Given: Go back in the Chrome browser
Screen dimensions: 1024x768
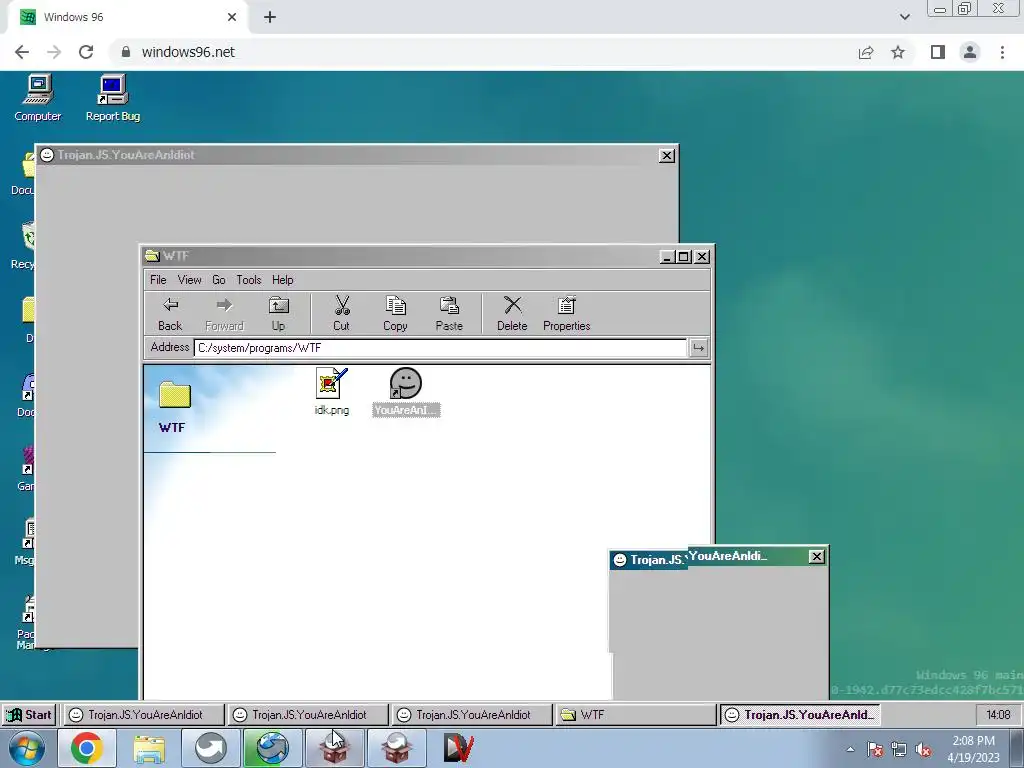Looking at the screenshot, I should pyautogui.click(x=22, y=52).
